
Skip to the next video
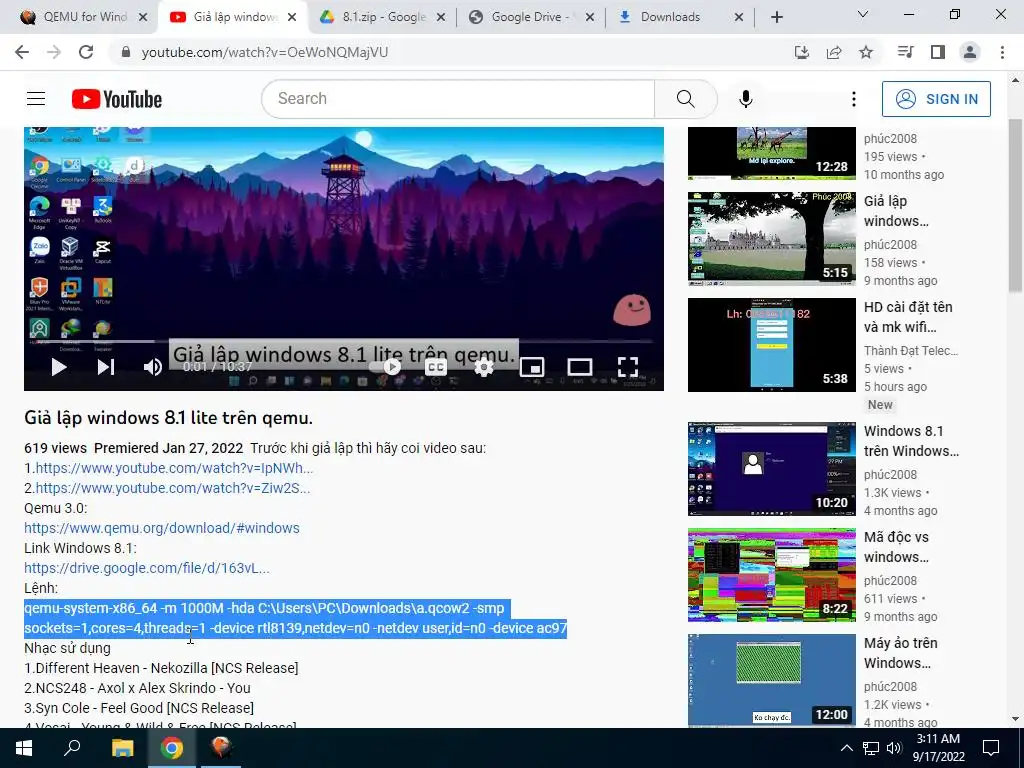click(106, 367)
